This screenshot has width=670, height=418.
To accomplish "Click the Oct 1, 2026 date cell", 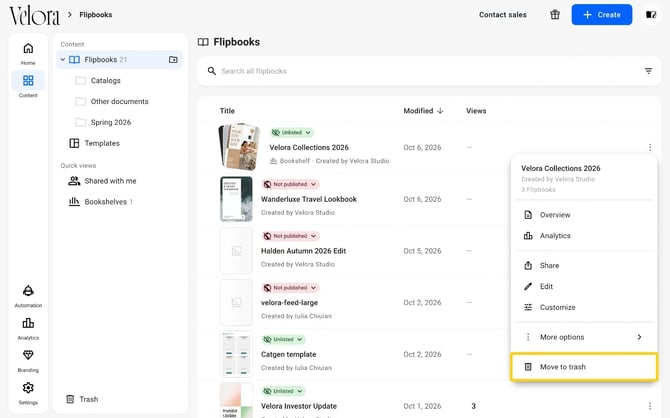I will (422, 406).
